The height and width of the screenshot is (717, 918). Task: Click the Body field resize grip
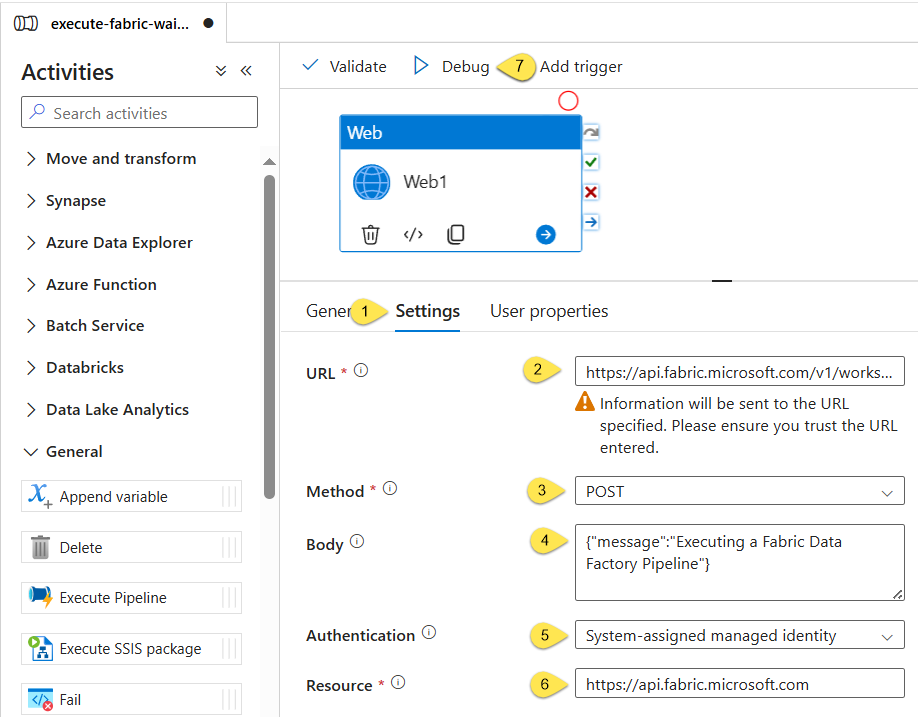click(898, 594)
